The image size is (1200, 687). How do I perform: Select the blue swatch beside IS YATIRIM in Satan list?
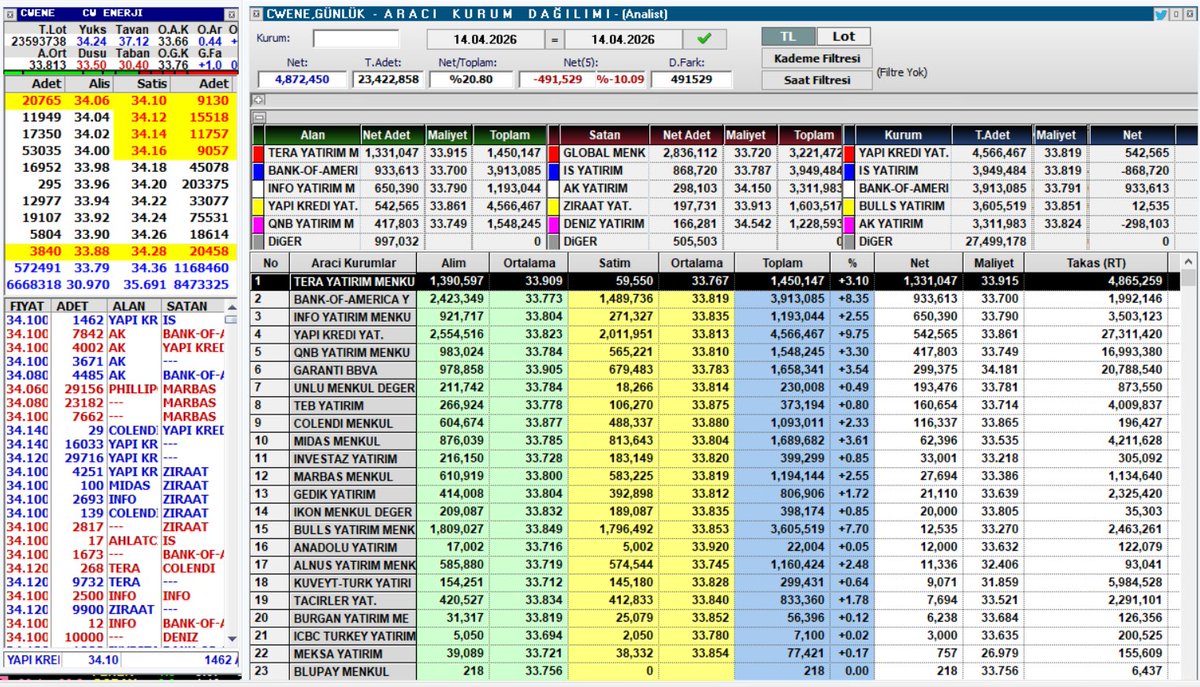pos(553,172)
